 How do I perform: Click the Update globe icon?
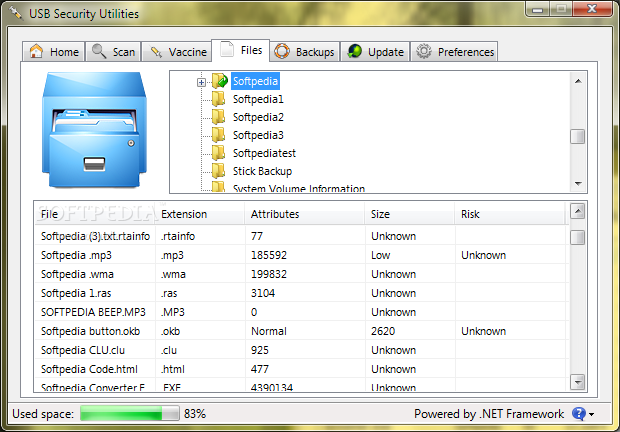pyautogui.click(x=355, y=51)
